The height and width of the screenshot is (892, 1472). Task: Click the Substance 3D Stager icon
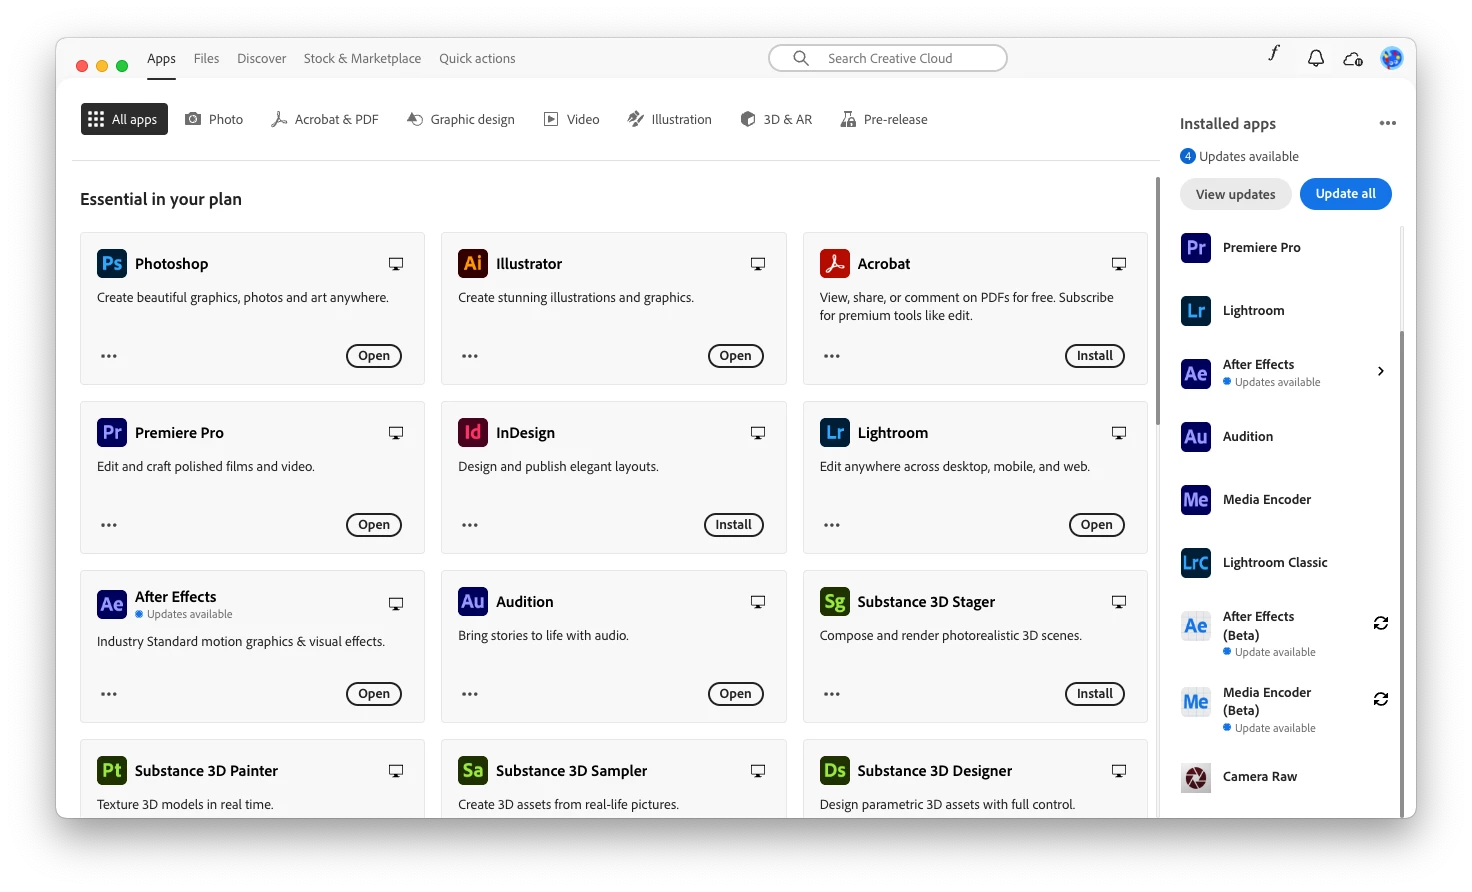point(834,601)
